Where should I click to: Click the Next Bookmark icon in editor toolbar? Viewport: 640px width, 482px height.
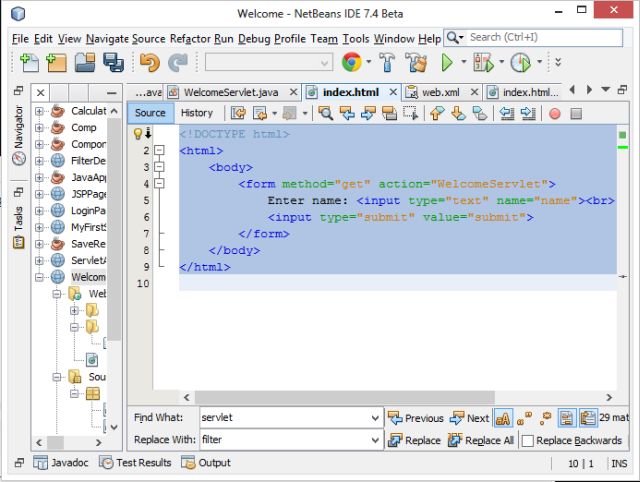tap(458, 113)
